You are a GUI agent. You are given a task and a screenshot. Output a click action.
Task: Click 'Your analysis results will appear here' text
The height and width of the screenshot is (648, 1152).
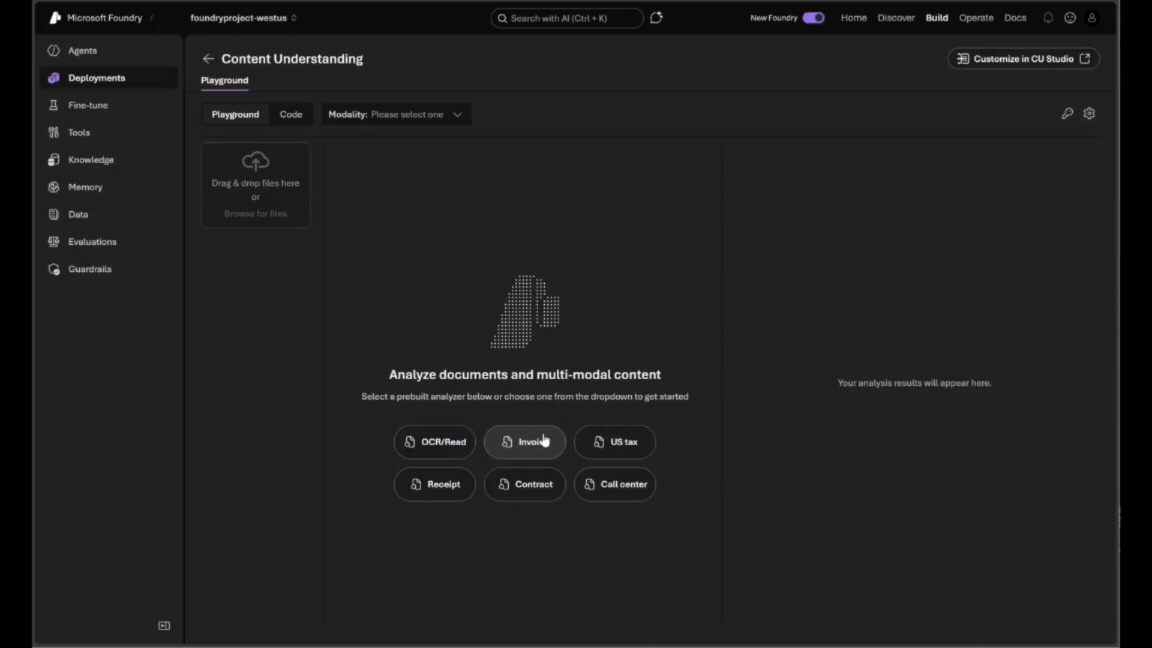click(x=914, y=383)
